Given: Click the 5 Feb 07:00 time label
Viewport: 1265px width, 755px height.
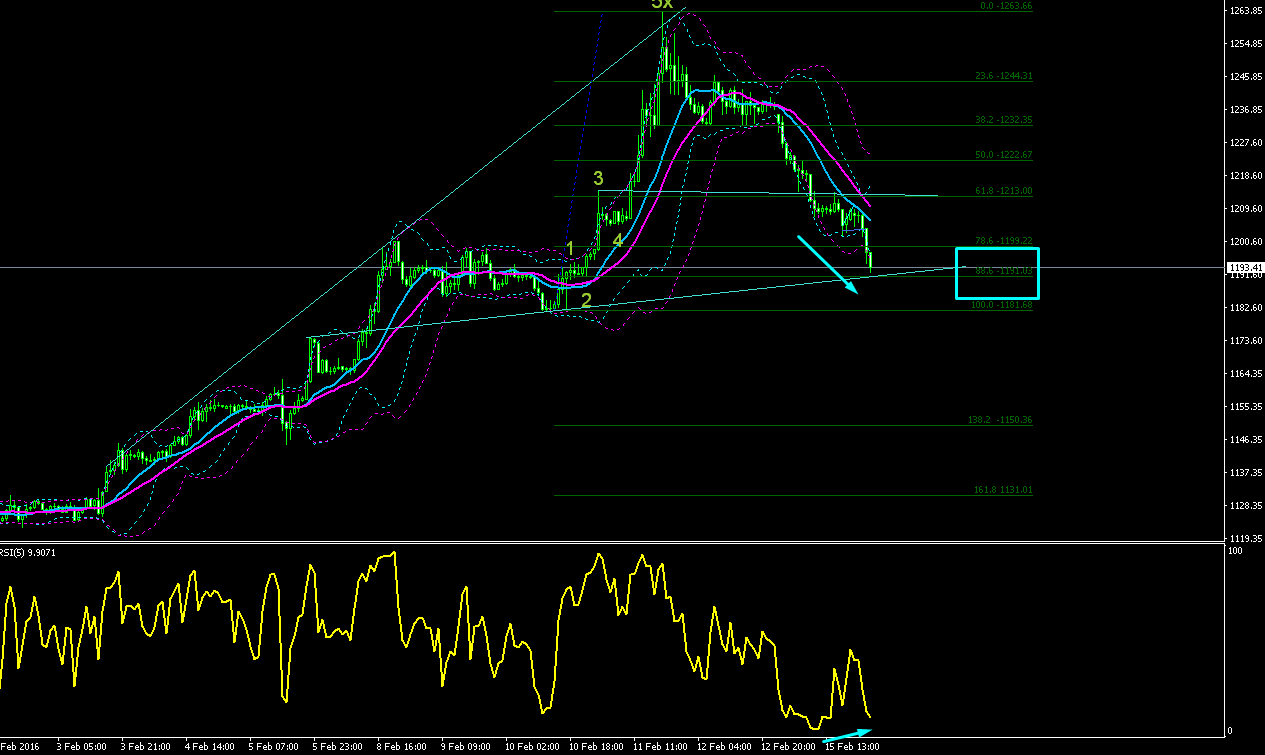Looking at the screenshot, I should [x=274, y=746].
